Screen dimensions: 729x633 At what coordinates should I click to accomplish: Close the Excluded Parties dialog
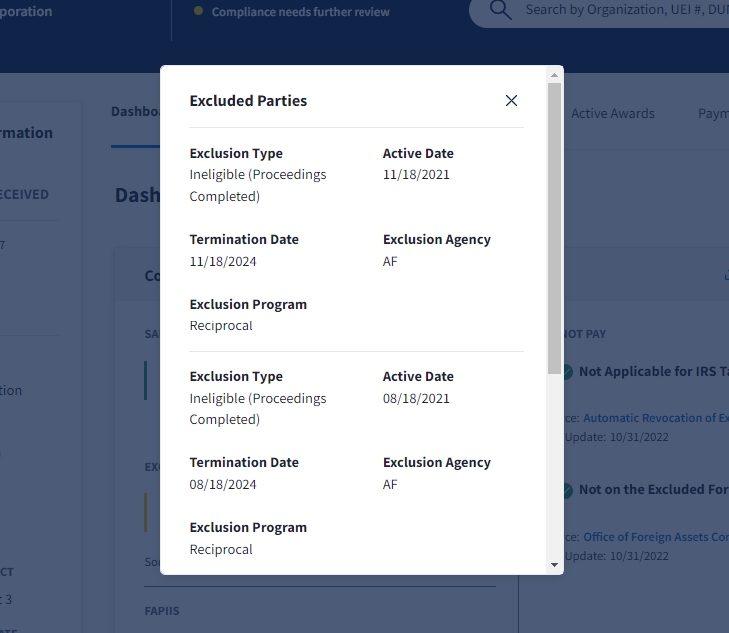[x=511, y=101]
